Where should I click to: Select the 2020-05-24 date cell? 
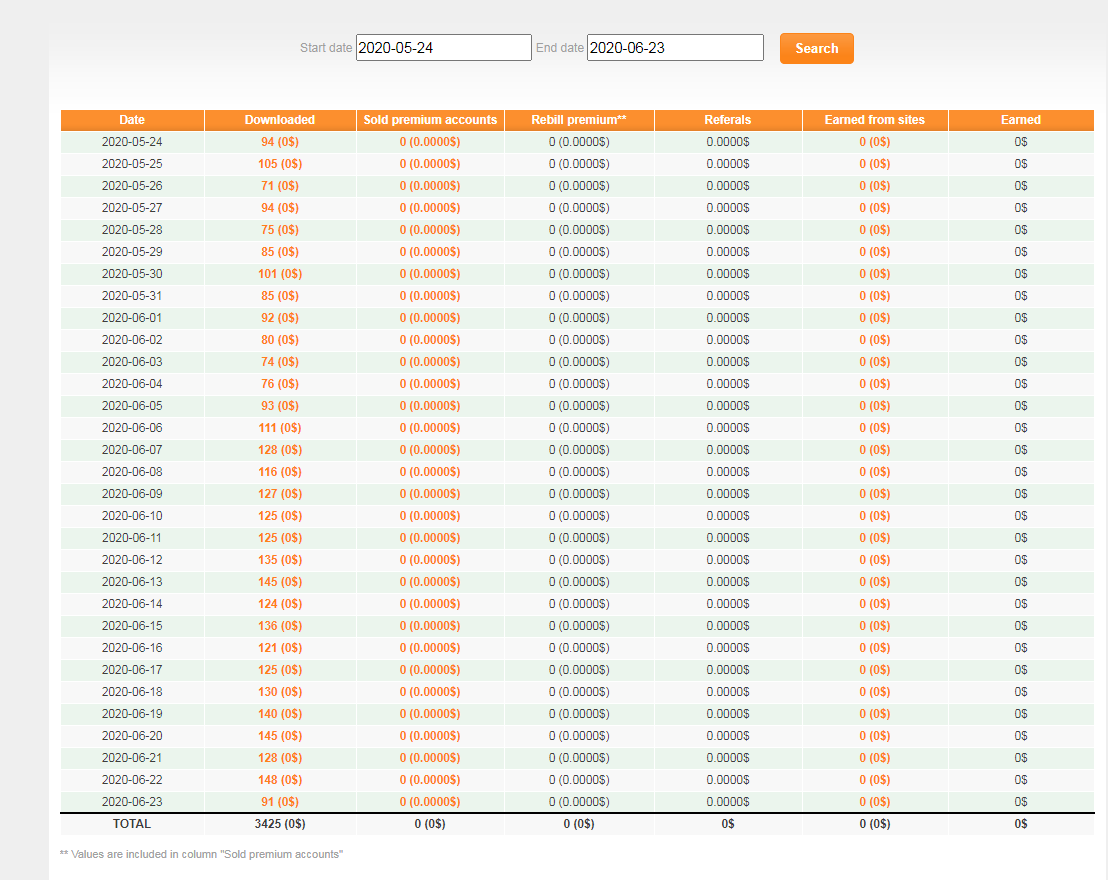(132, 141)
